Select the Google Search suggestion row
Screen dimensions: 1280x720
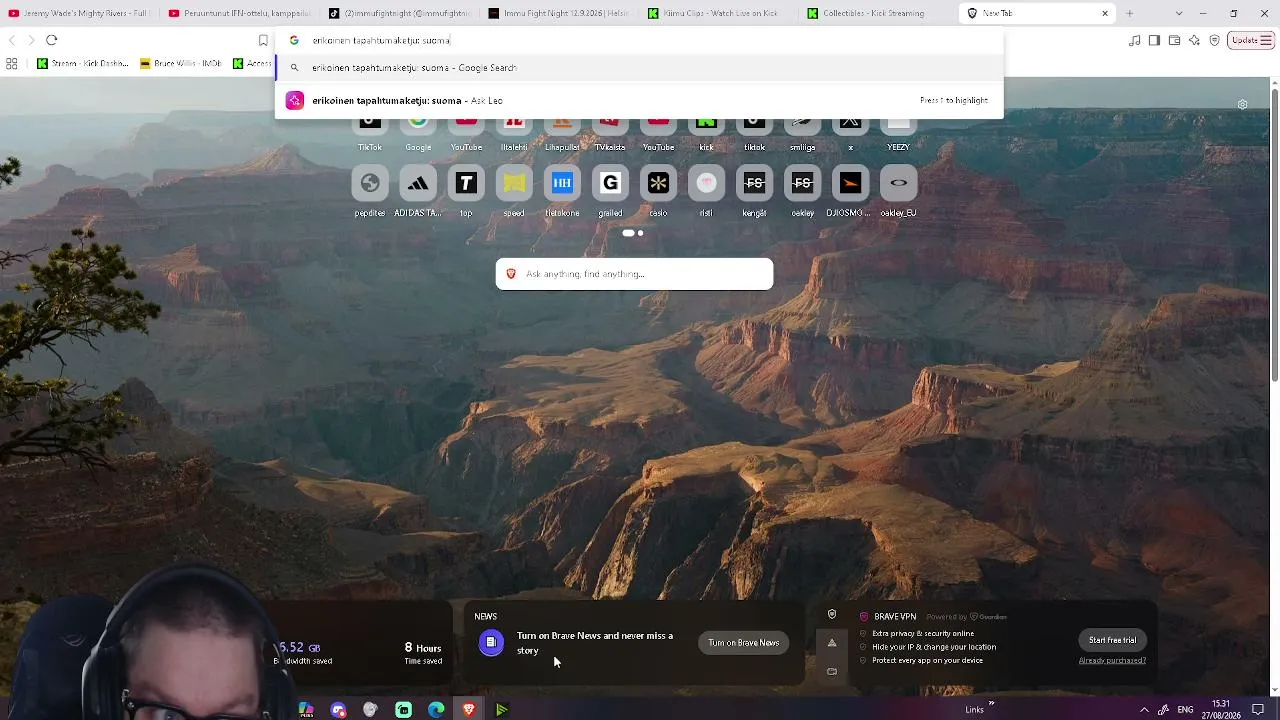pyautogui.click(x=639, y=68)
